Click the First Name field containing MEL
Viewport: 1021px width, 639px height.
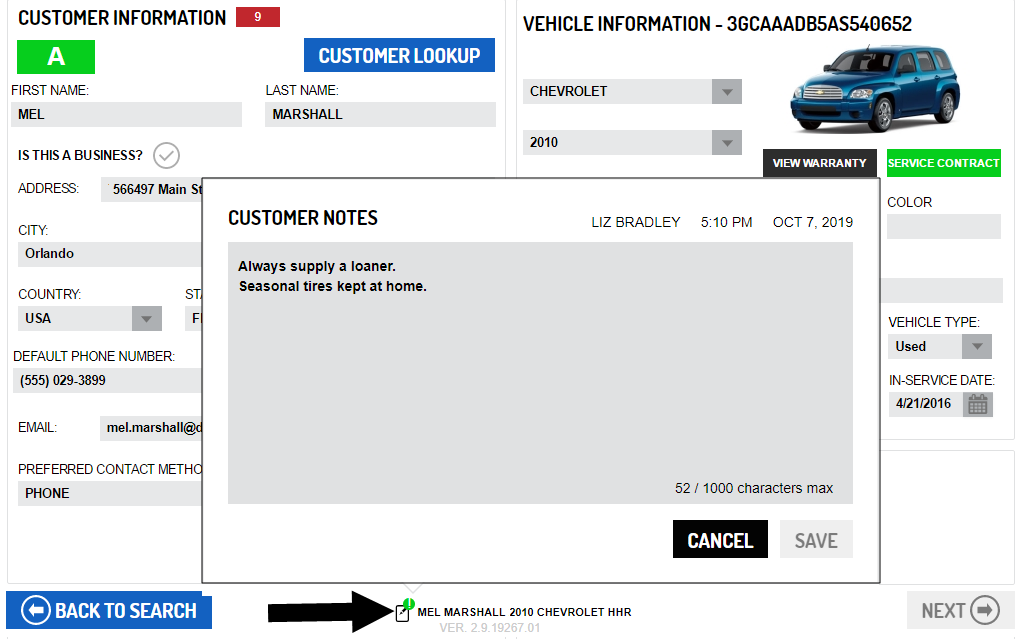click(x=126, y=115)
